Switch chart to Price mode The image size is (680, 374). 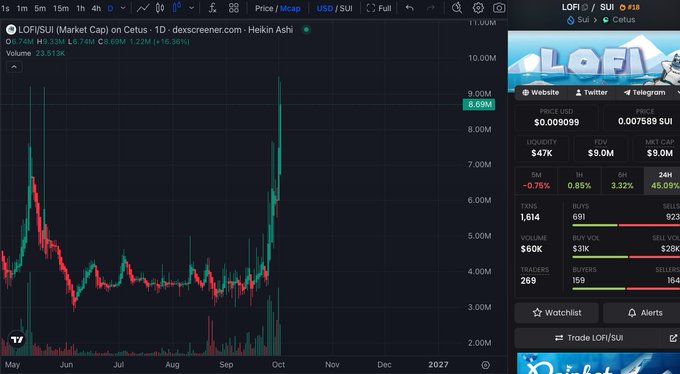coord(264,8)
